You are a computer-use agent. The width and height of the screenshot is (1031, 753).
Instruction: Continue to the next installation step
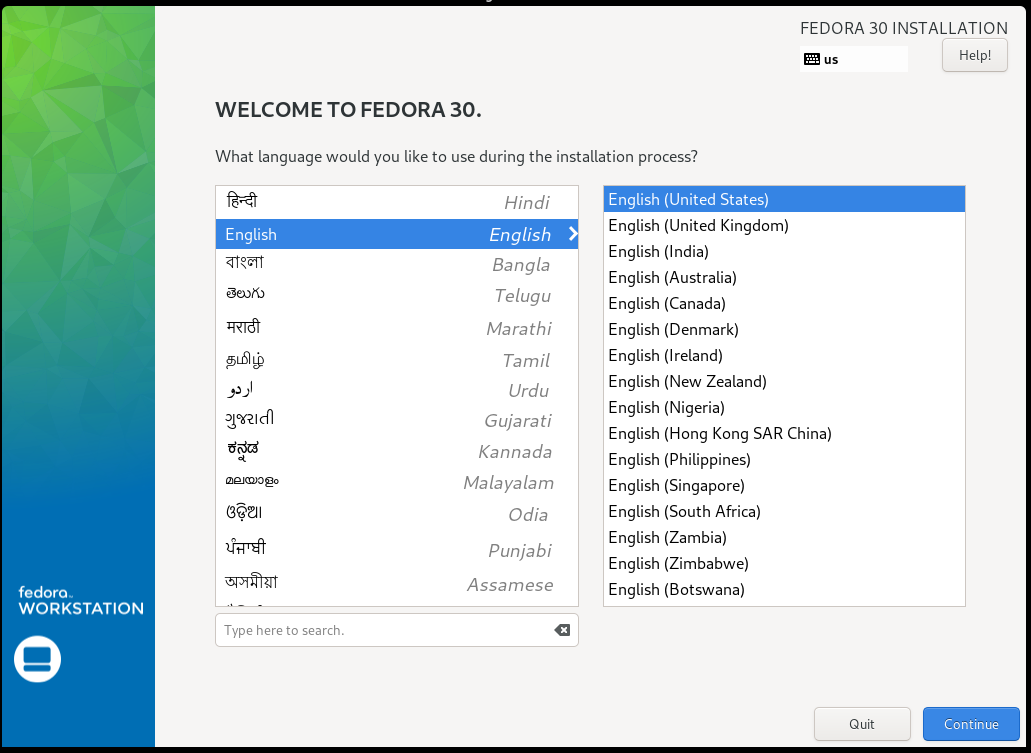pos(971,724)
